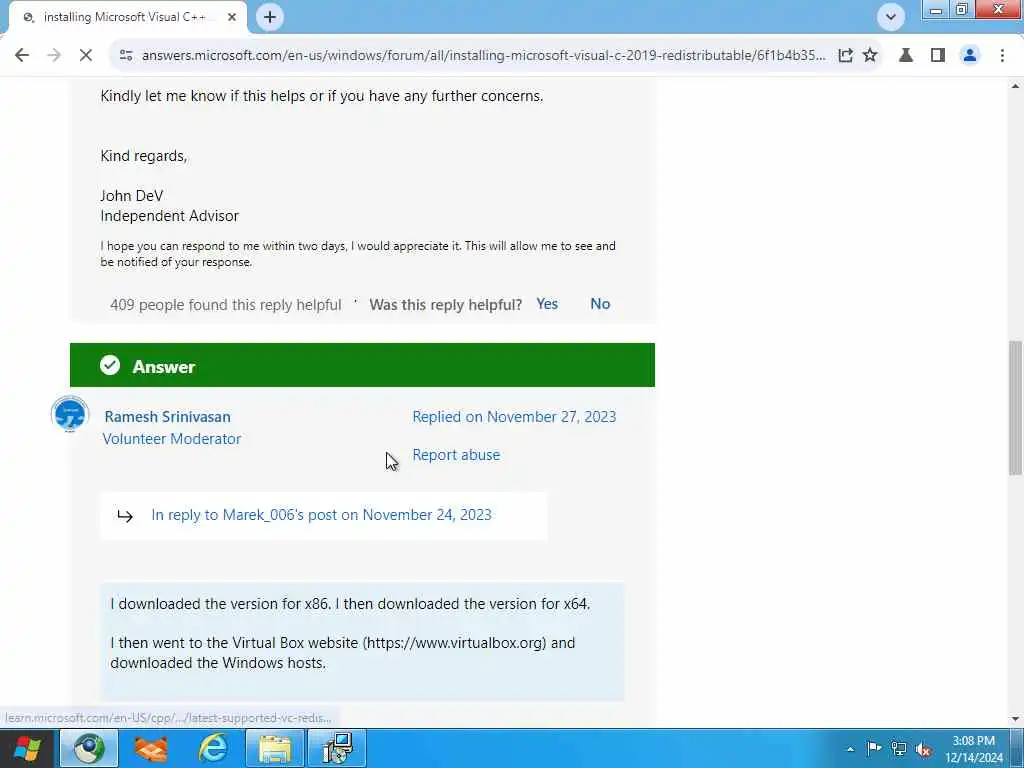Viewport: 1024px width, 768px height.
Task: Launch Internet Explorer from taskbar
Action: pyautogui.click(x=213, y=748)
